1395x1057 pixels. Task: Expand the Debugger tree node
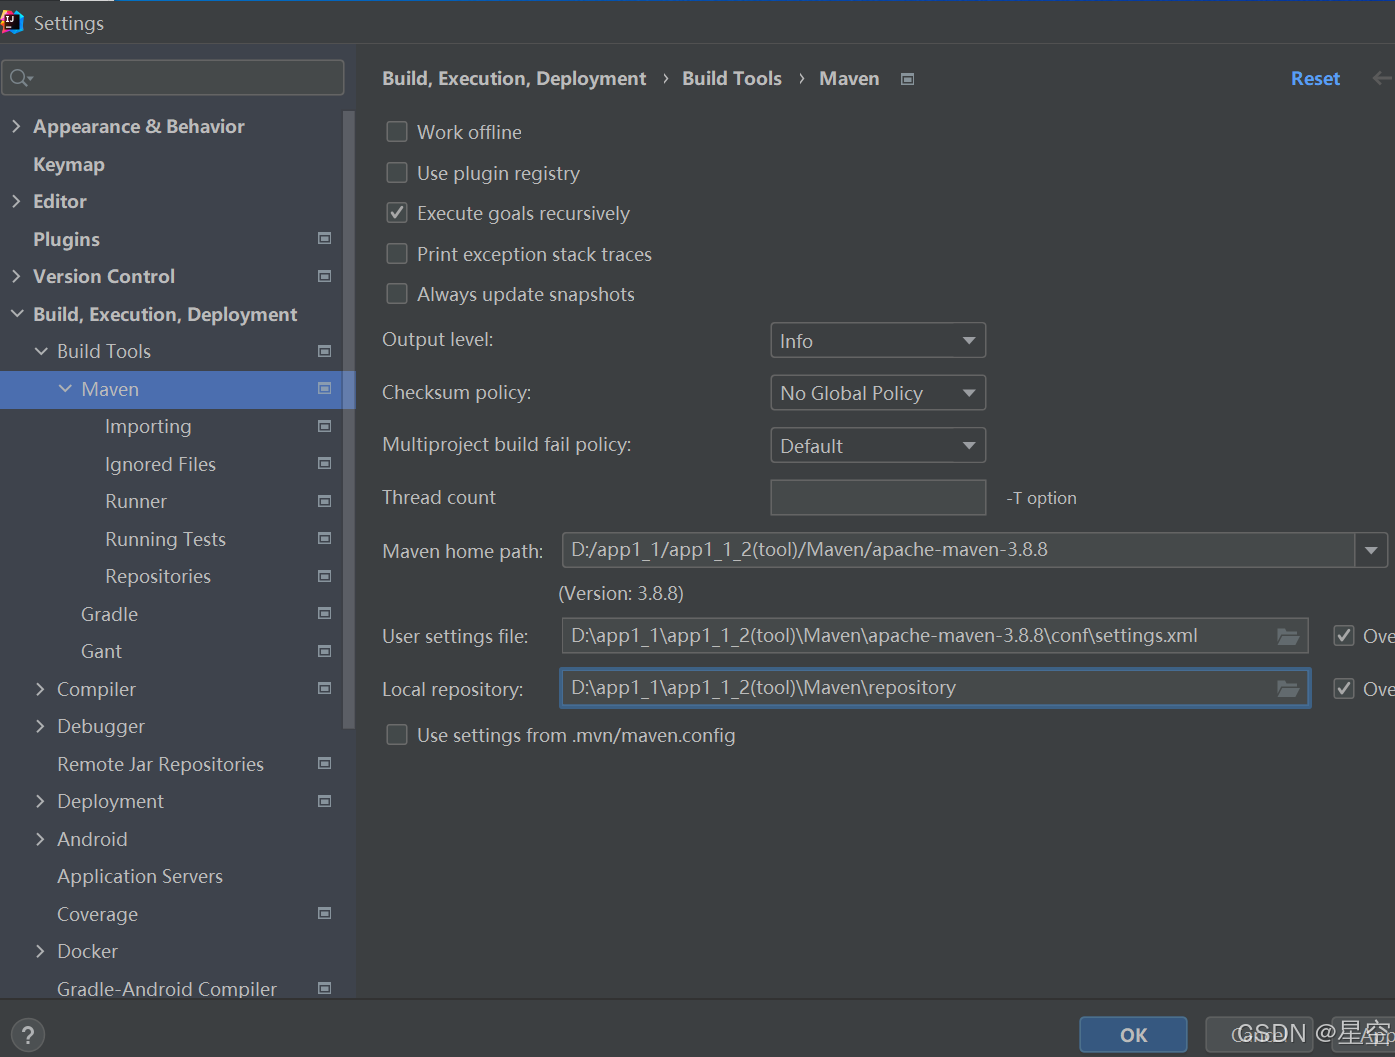point(40,726)
